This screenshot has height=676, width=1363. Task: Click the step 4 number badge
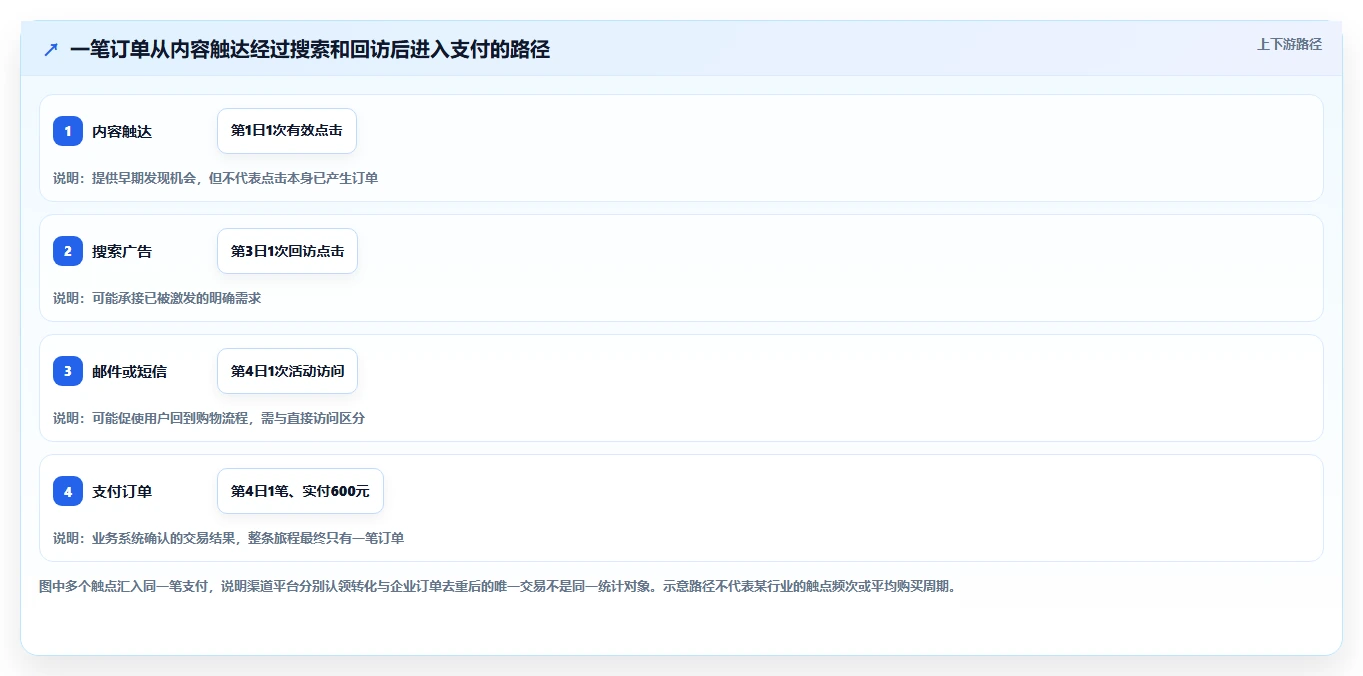point(68,491)
